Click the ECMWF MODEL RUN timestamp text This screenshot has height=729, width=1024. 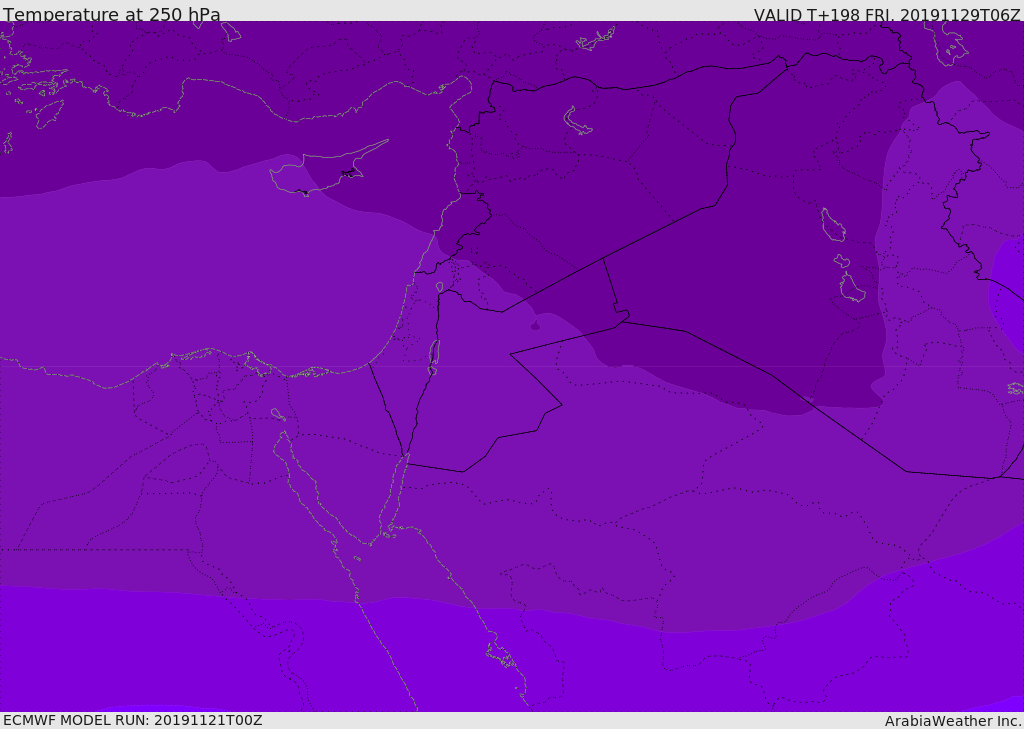click(x=132, y=720)
